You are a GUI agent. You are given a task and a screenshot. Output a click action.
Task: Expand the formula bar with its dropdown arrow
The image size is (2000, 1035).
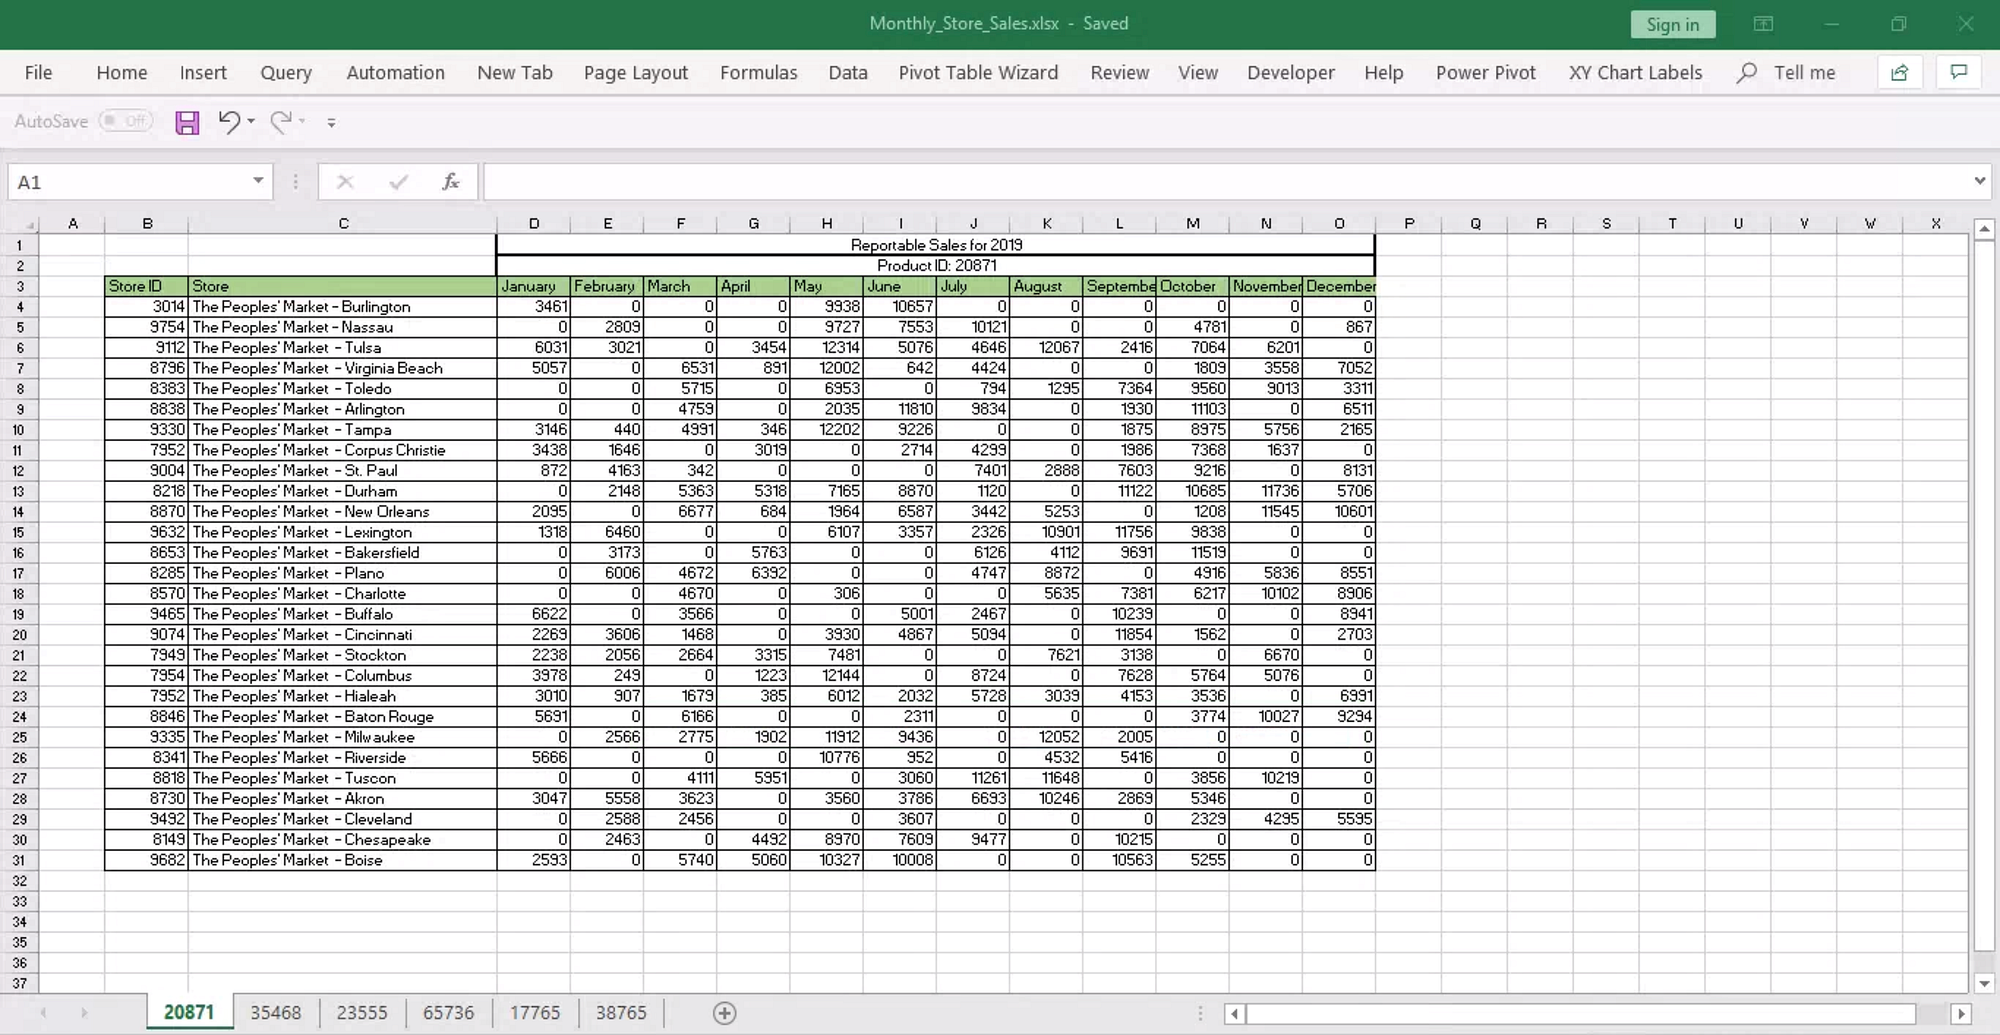pos(1979,181)
